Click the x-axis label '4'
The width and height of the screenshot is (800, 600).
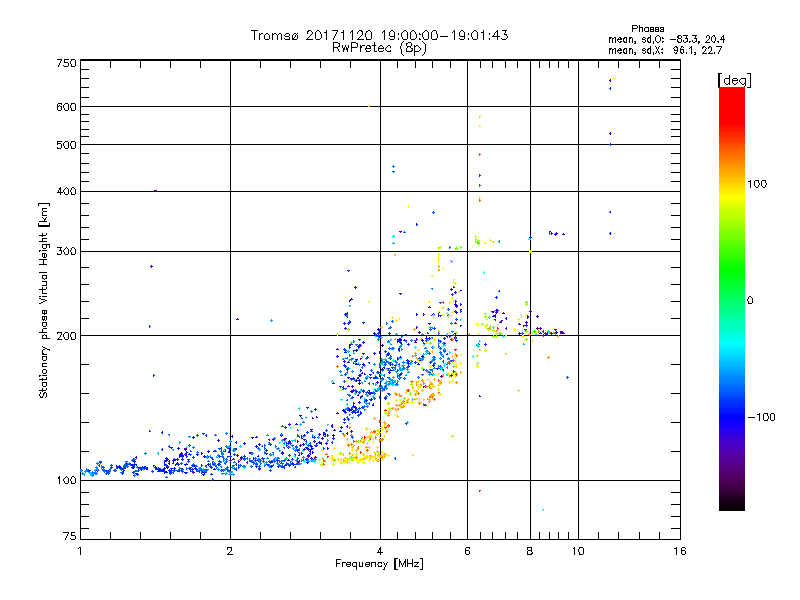coord(380,551)
